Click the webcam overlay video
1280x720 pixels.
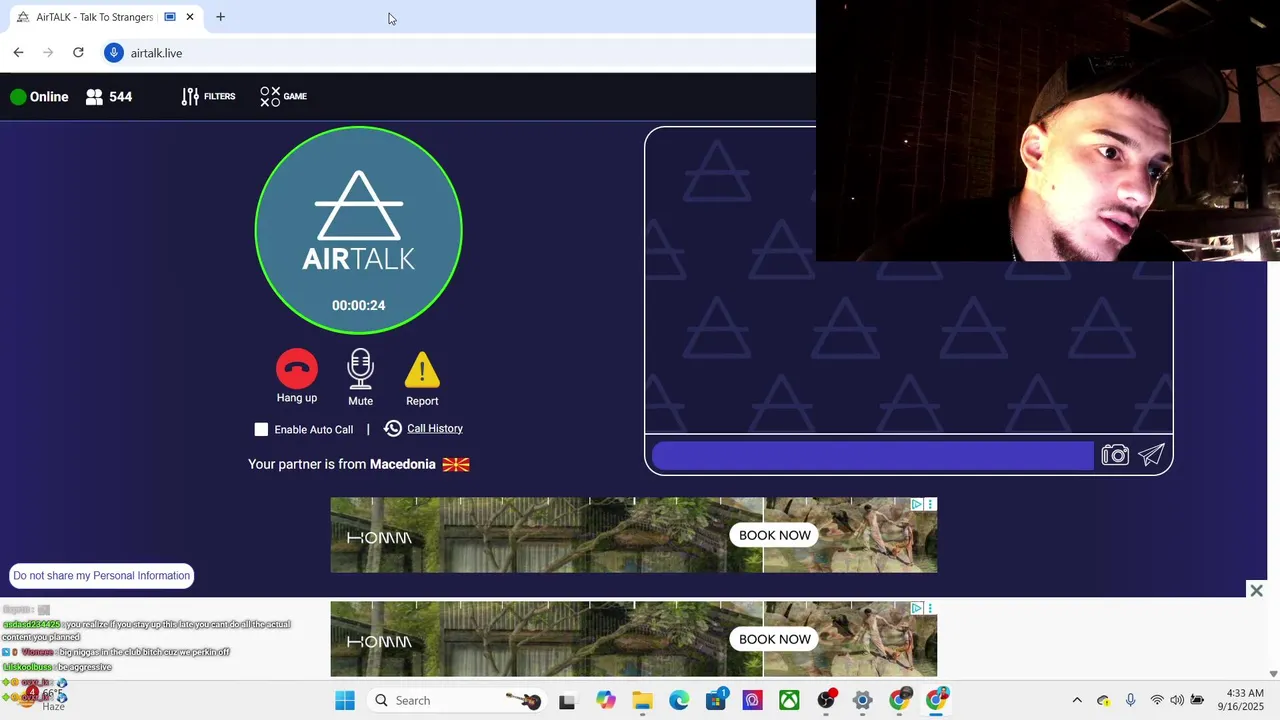click(1048, 130)
